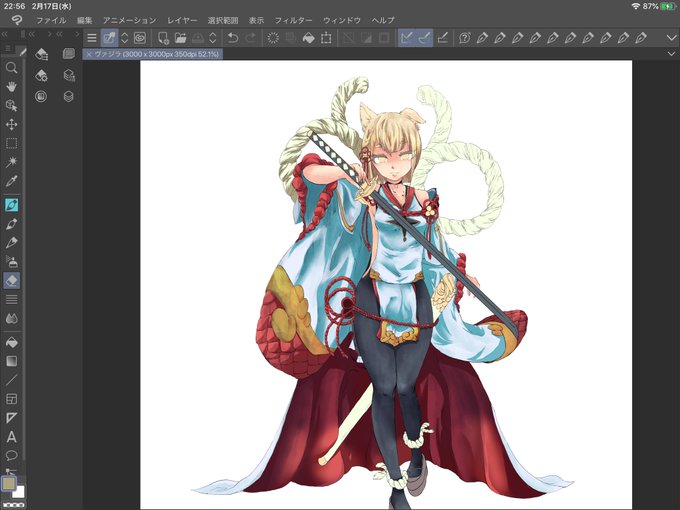The image size is (680, 510).
Task: Select last pen preset in command bar
Action: point(641,38)
